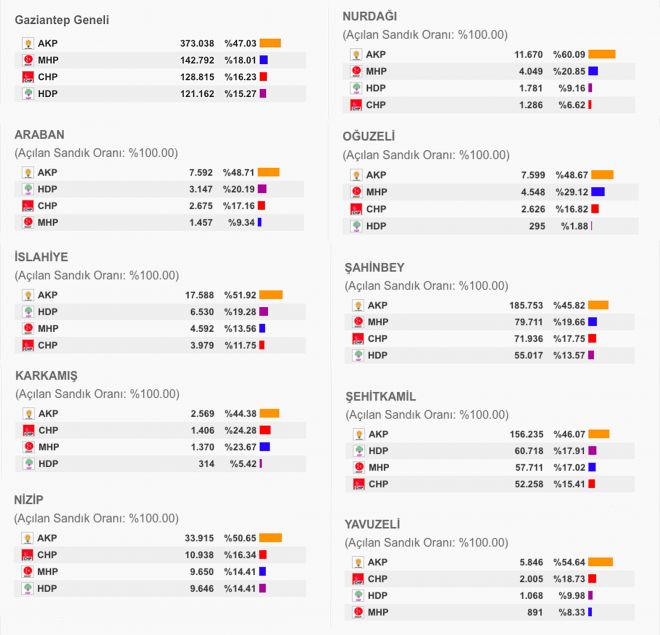
Task: Click the MHP logo in Gaziantep Geneli
Action: click(28, 61)
